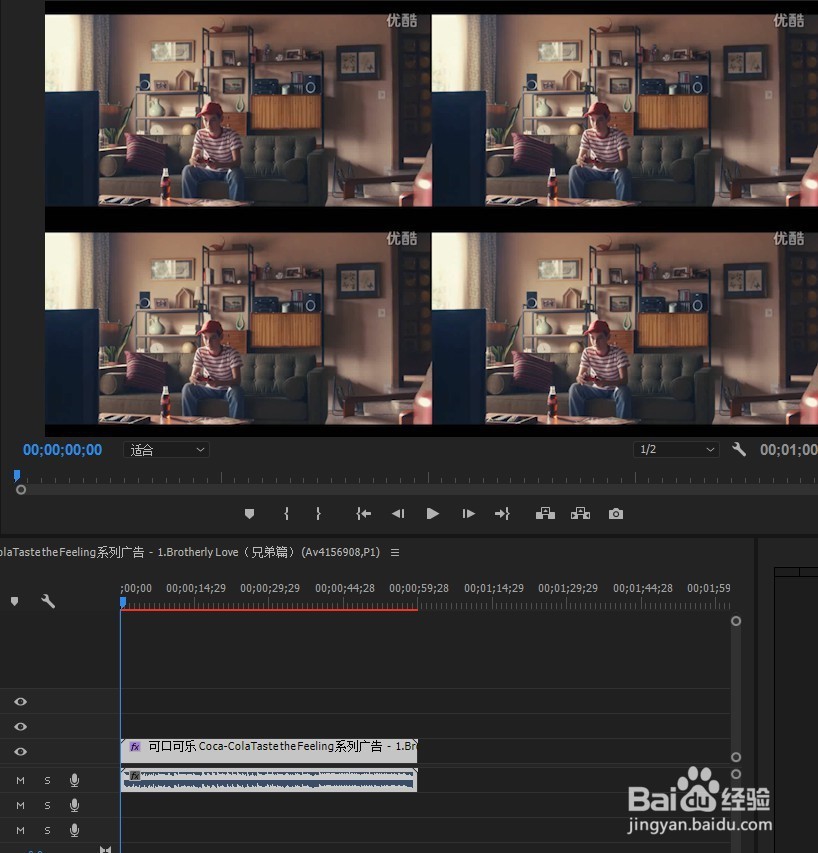Click timeline ruler at 00;00;59;28
Image resolution: width=818 pixels, height=853 pixels.
(x=419, y=588)
